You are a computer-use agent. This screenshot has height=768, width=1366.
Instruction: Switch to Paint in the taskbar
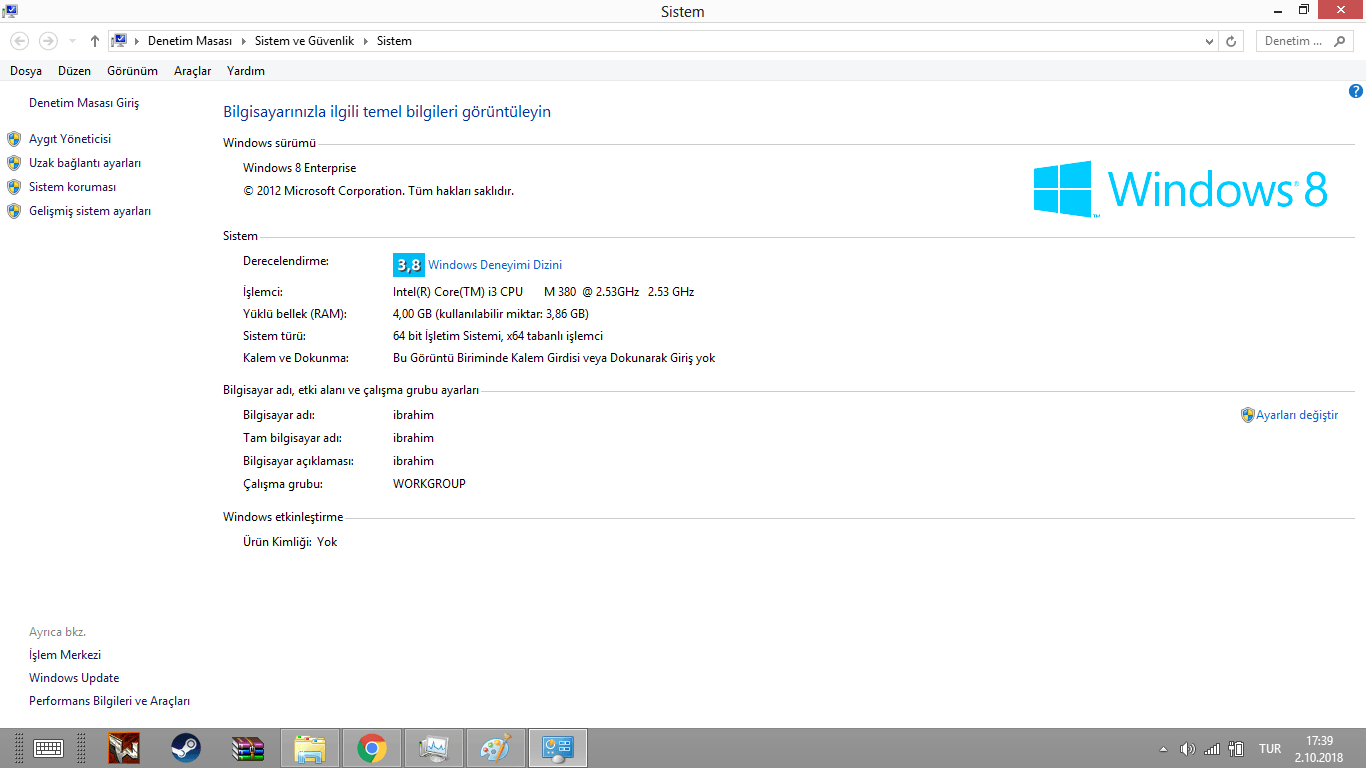click(496, 748)
